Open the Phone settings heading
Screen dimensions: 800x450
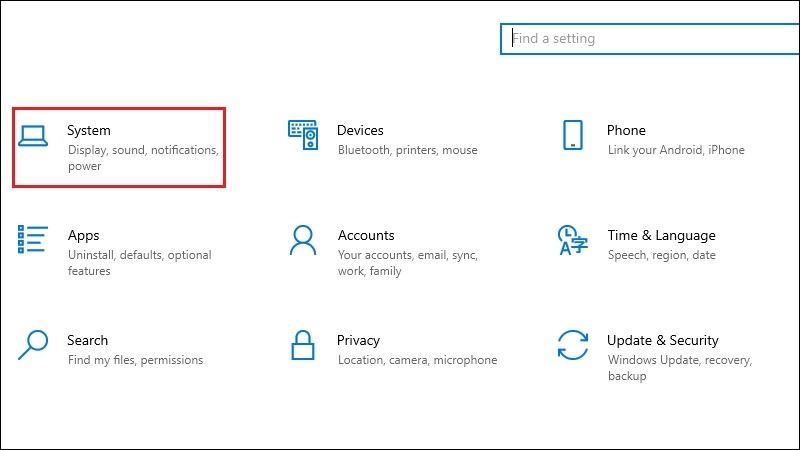click(626, 131)
